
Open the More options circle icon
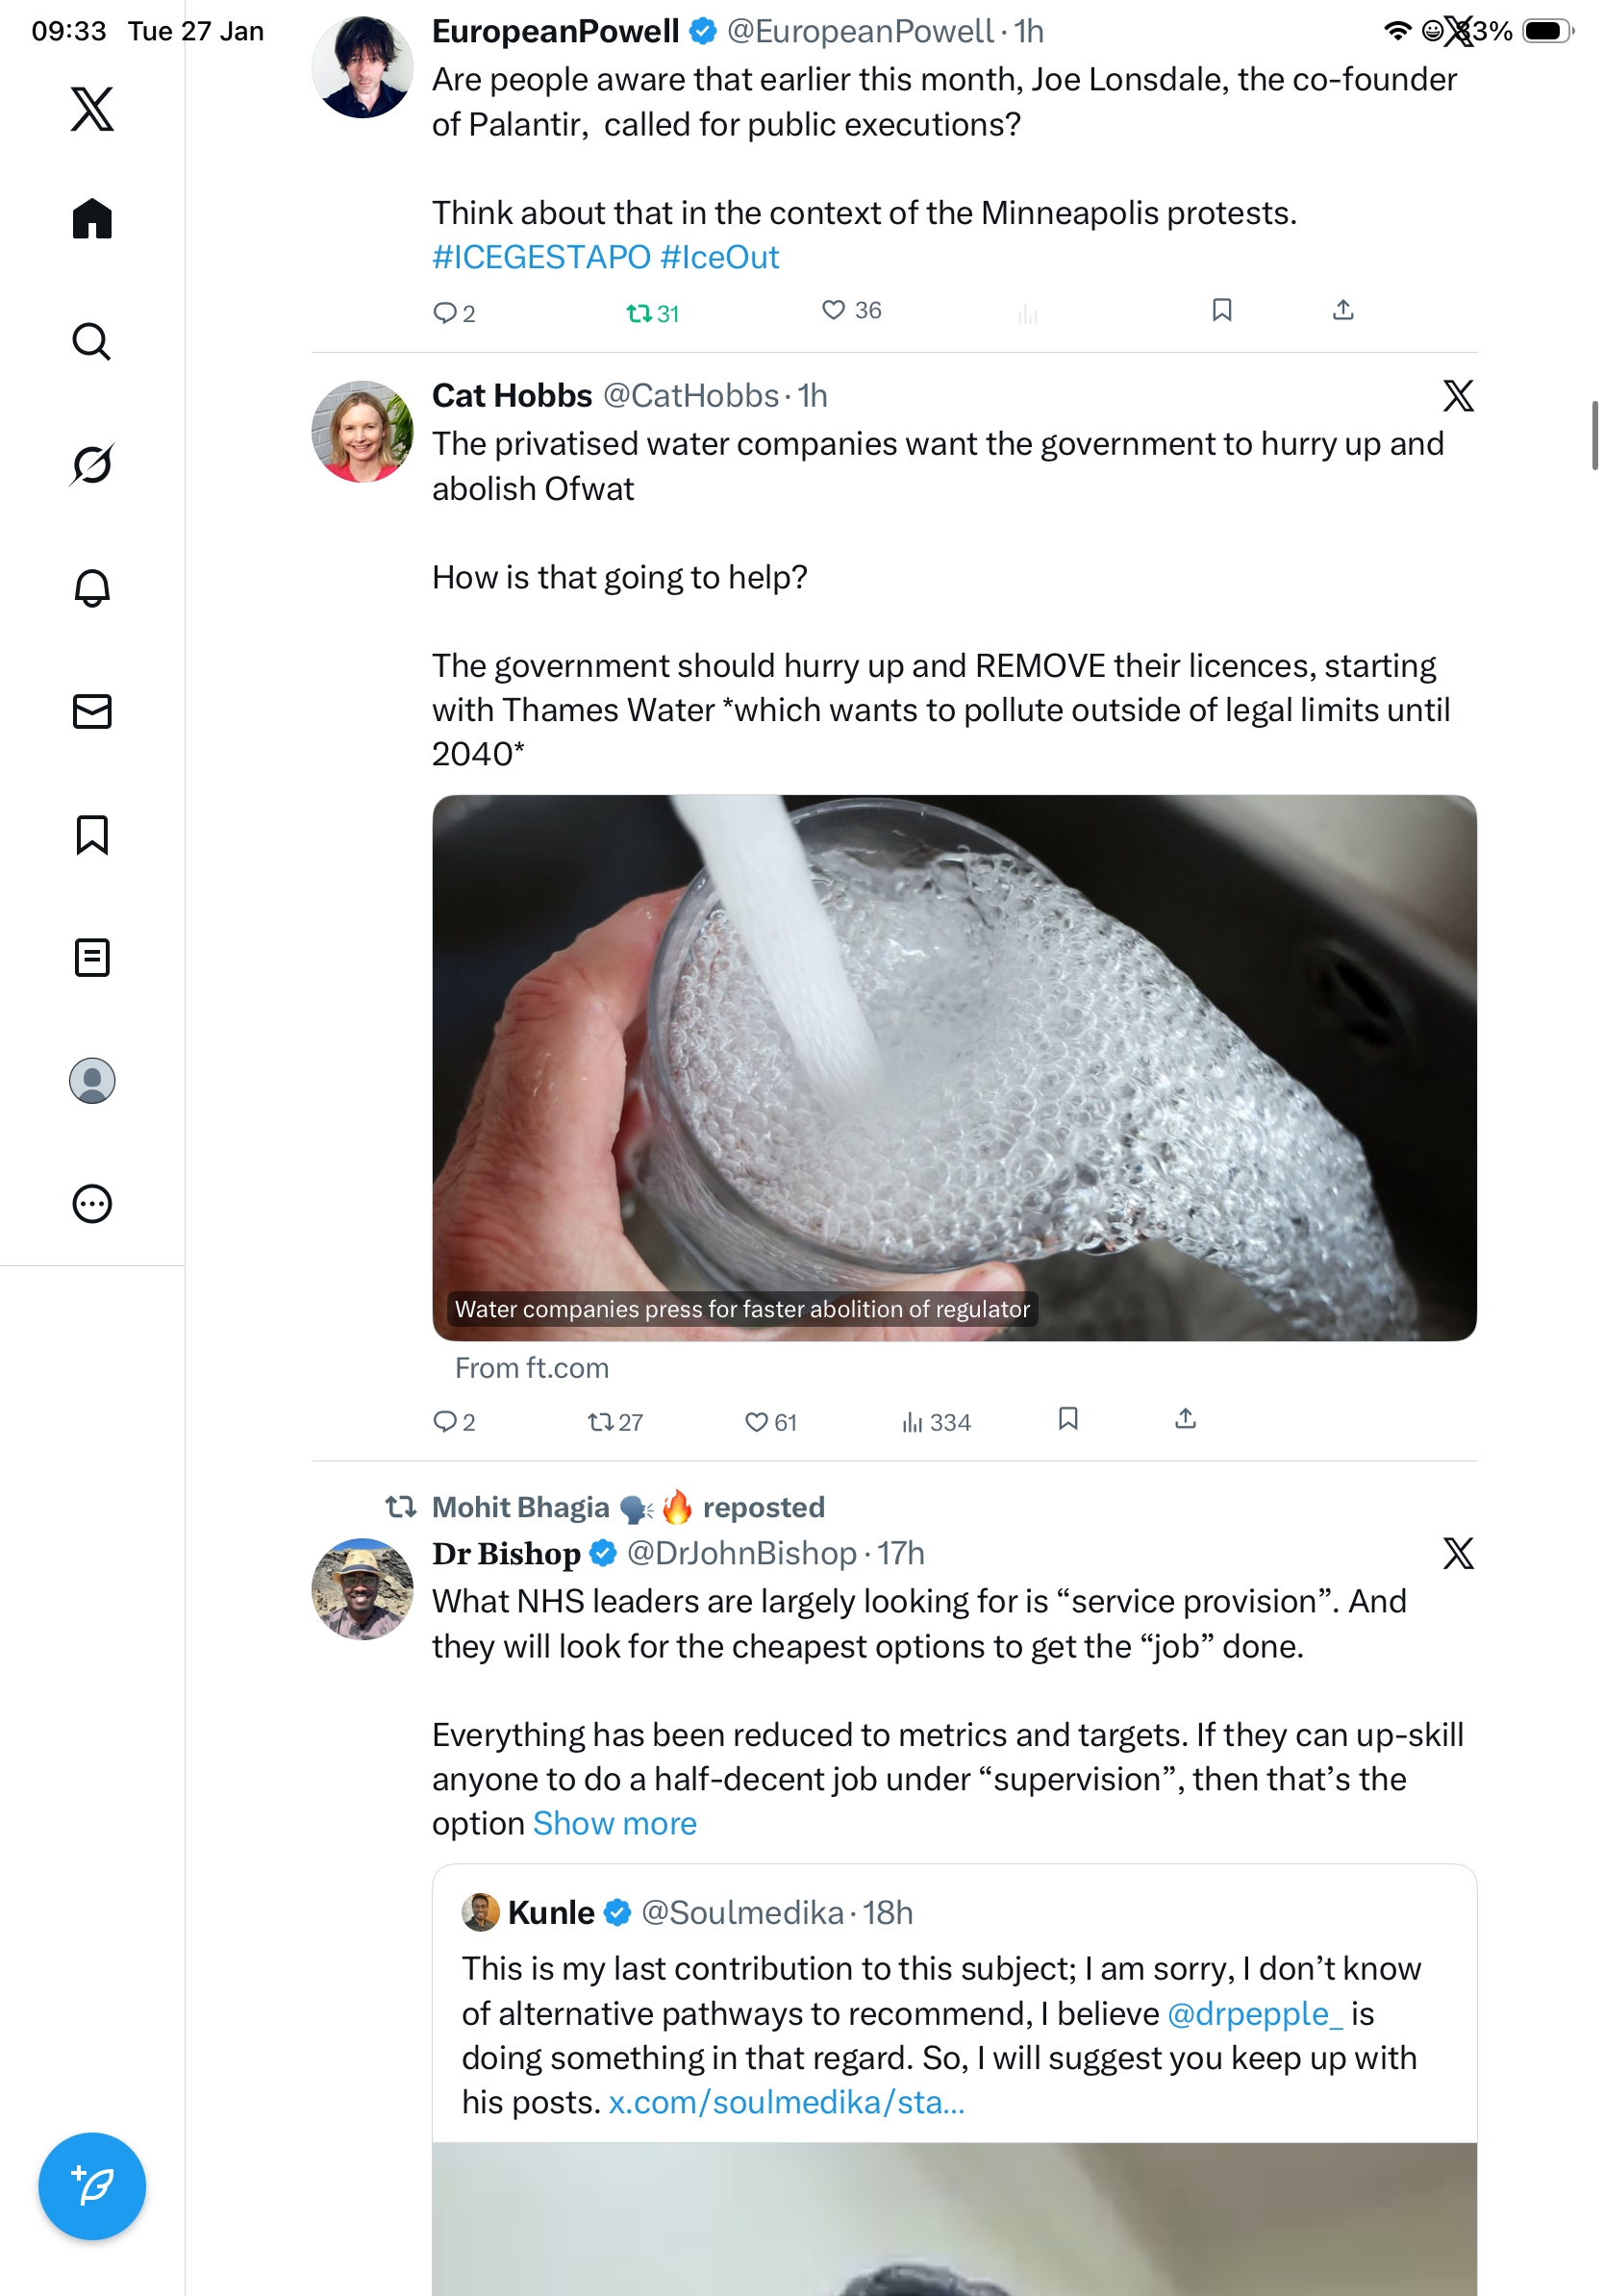click(x=92, y=1203)
